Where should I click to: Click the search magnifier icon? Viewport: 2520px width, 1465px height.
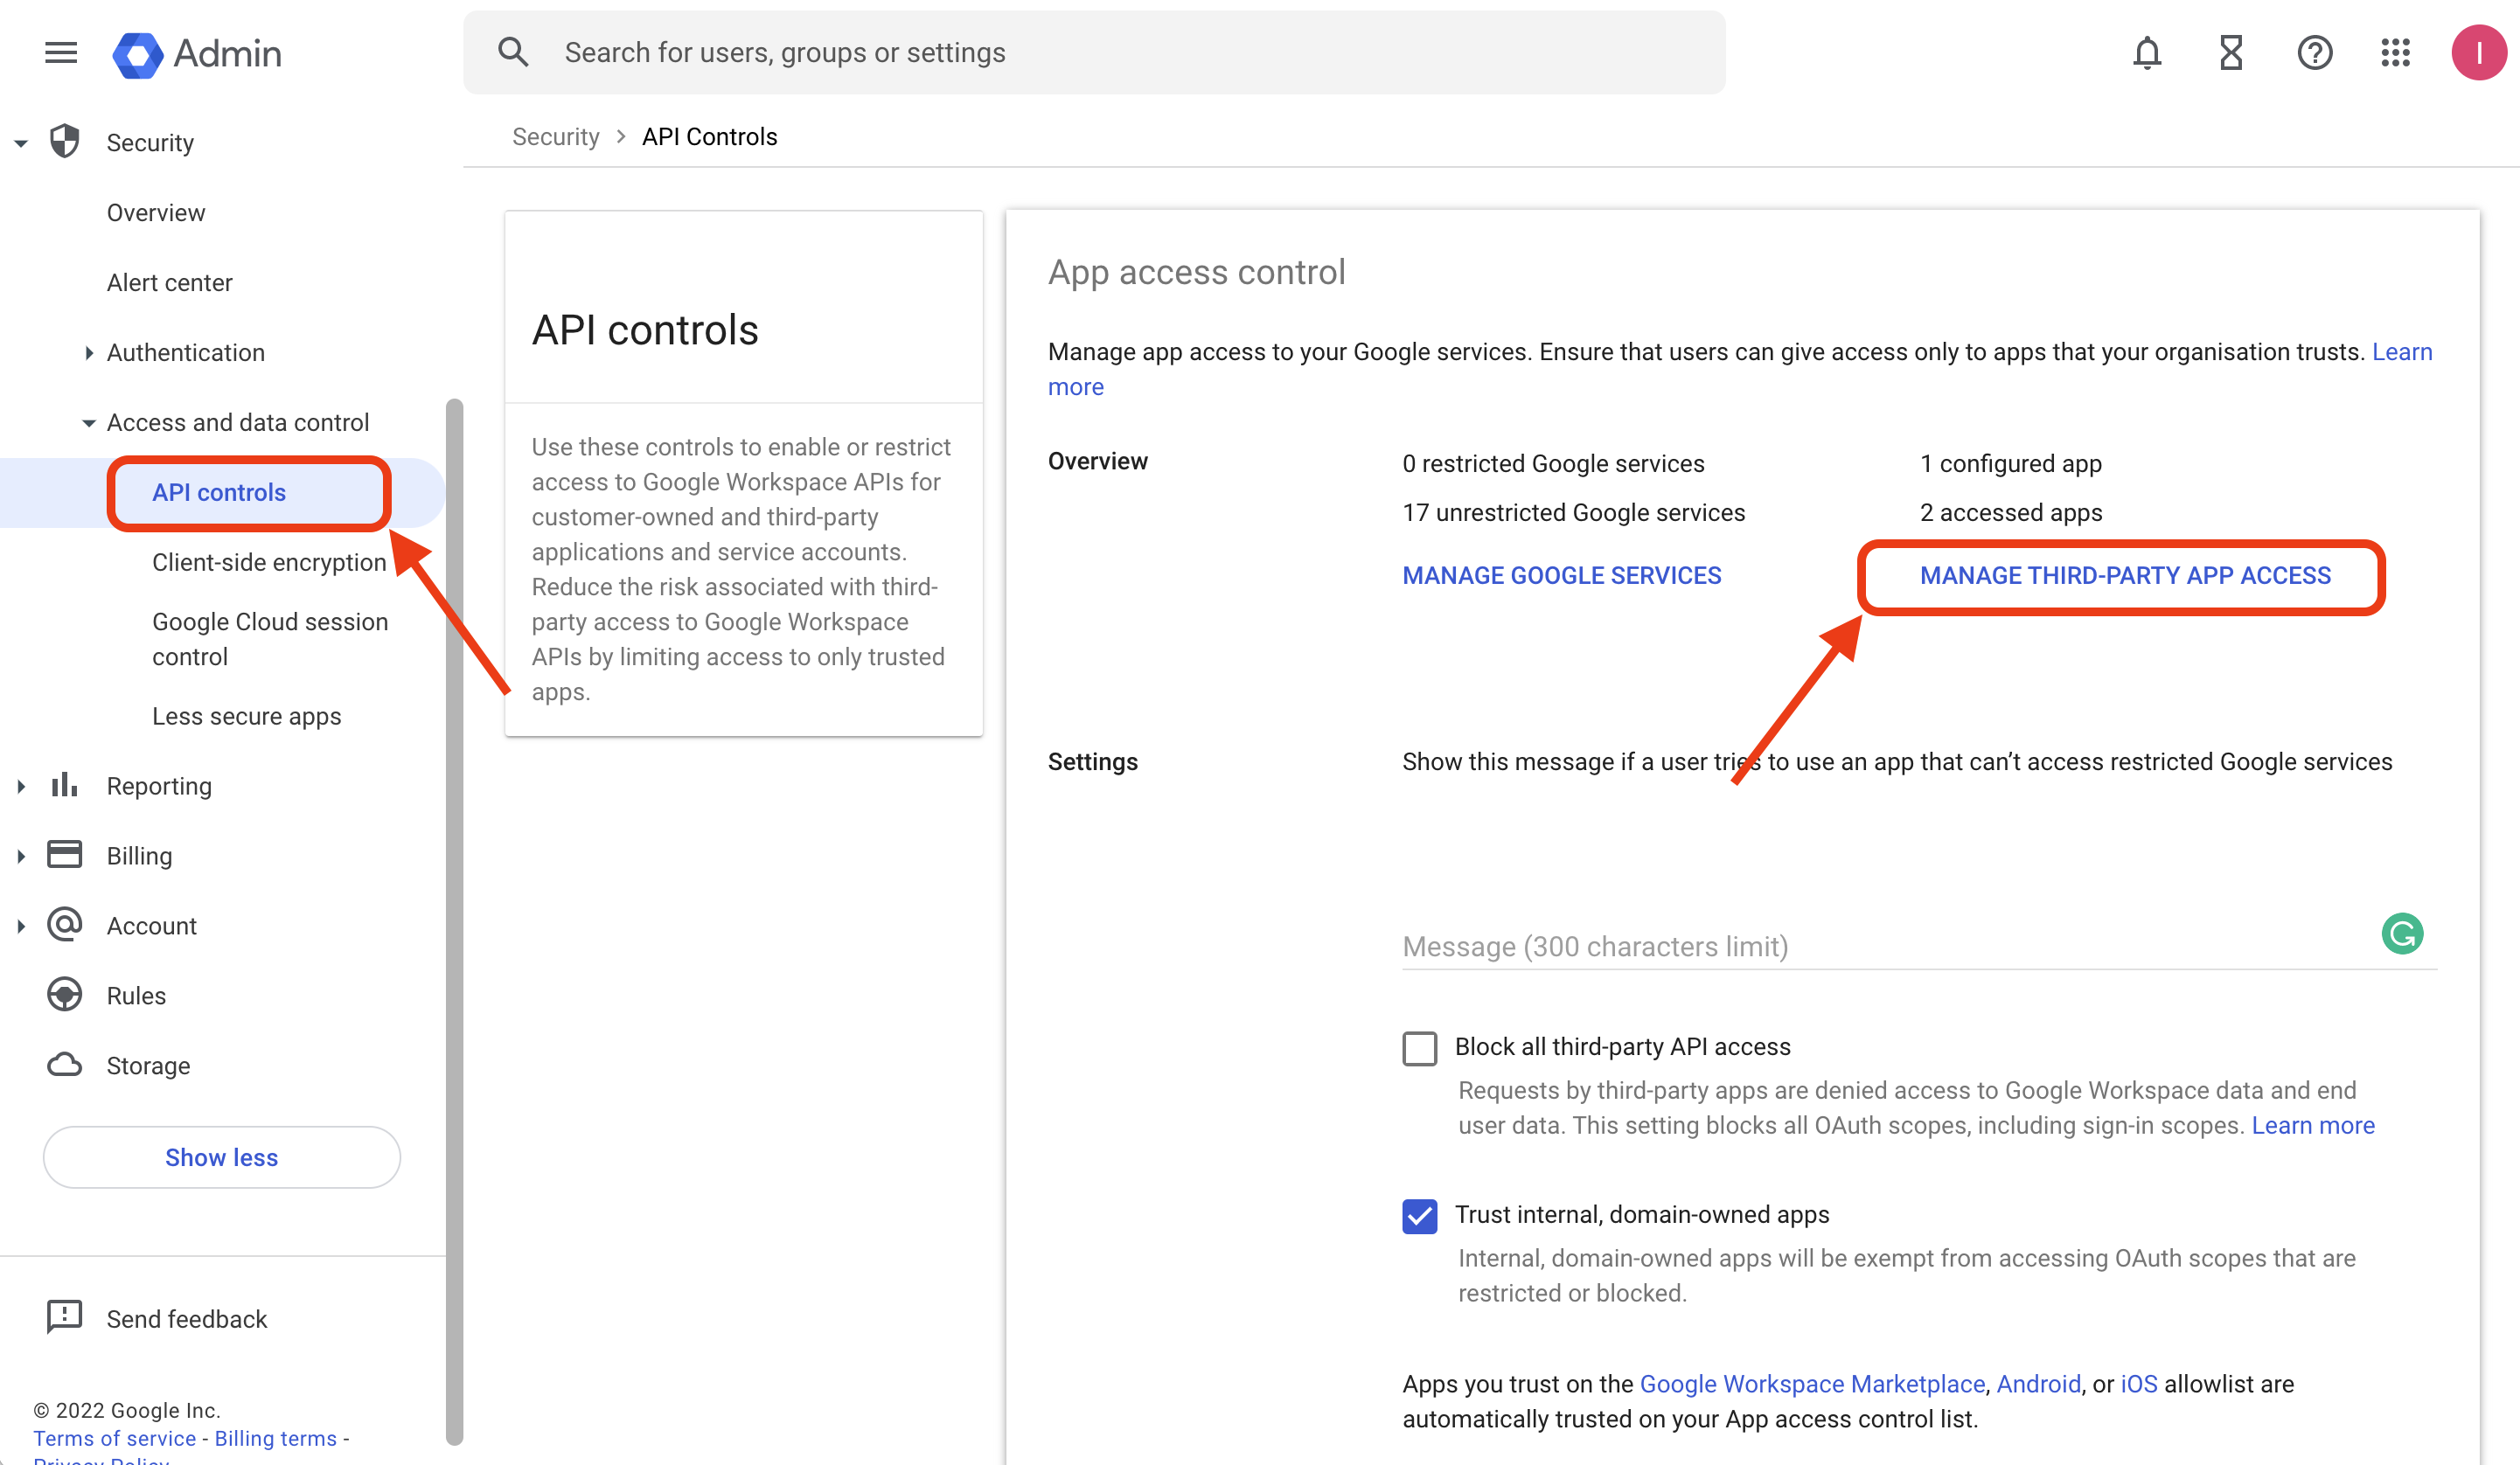(x=513, y=53)
